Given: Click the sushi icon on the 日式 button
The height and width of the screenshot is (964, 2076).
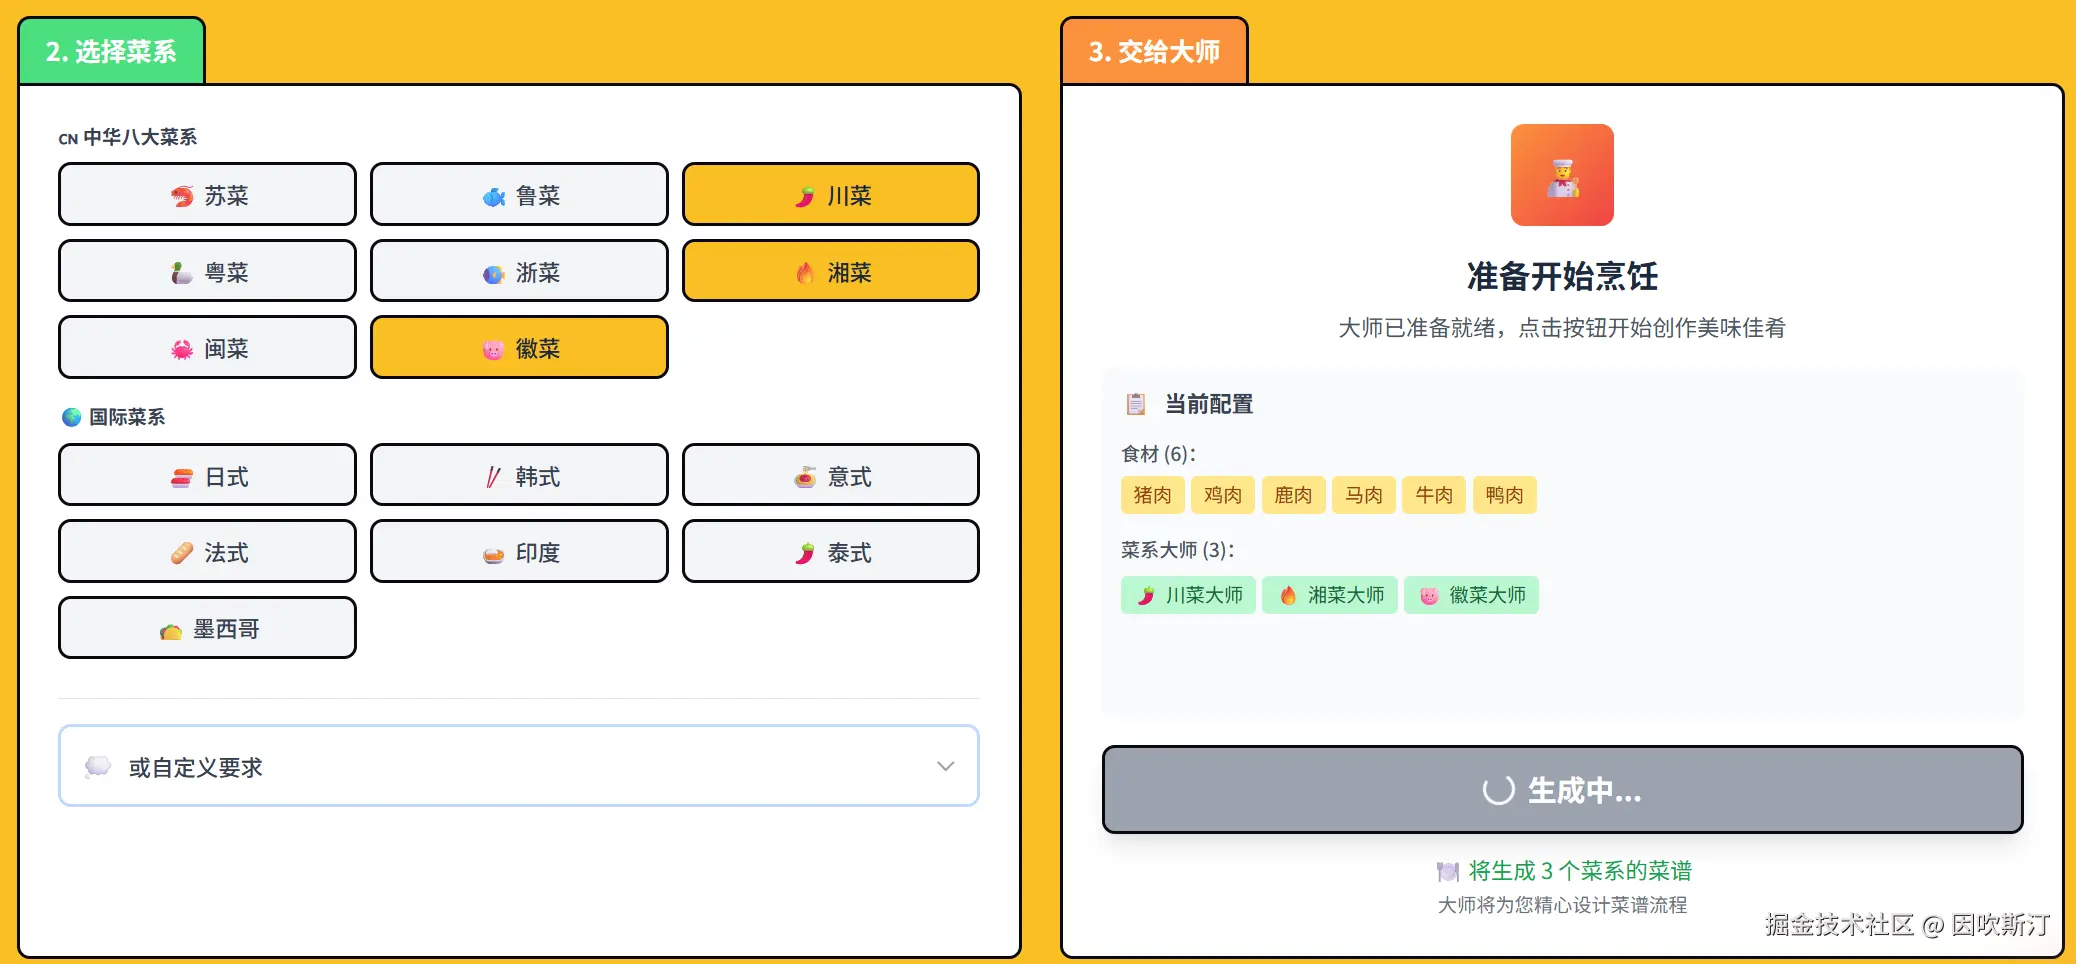Looking at the screenshot, I should (x=182, y=476).
